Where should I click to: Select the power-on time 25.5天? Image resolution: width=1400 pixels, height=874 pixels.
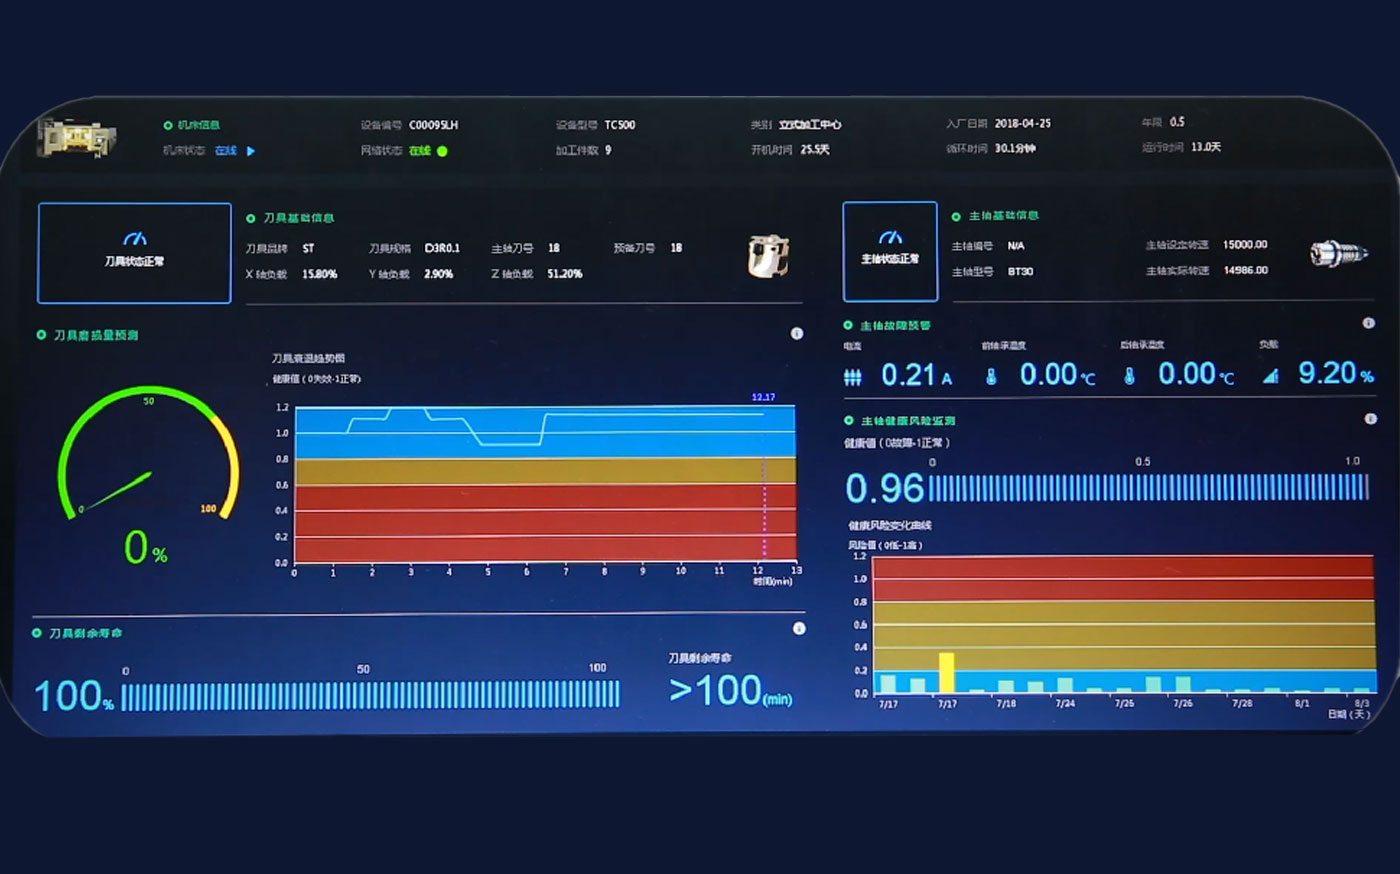point(815,149)
